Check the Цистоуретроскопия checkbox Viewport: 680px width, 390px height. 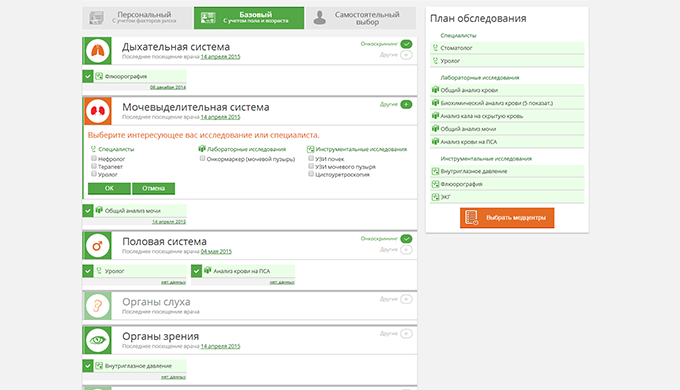[311, 174]
